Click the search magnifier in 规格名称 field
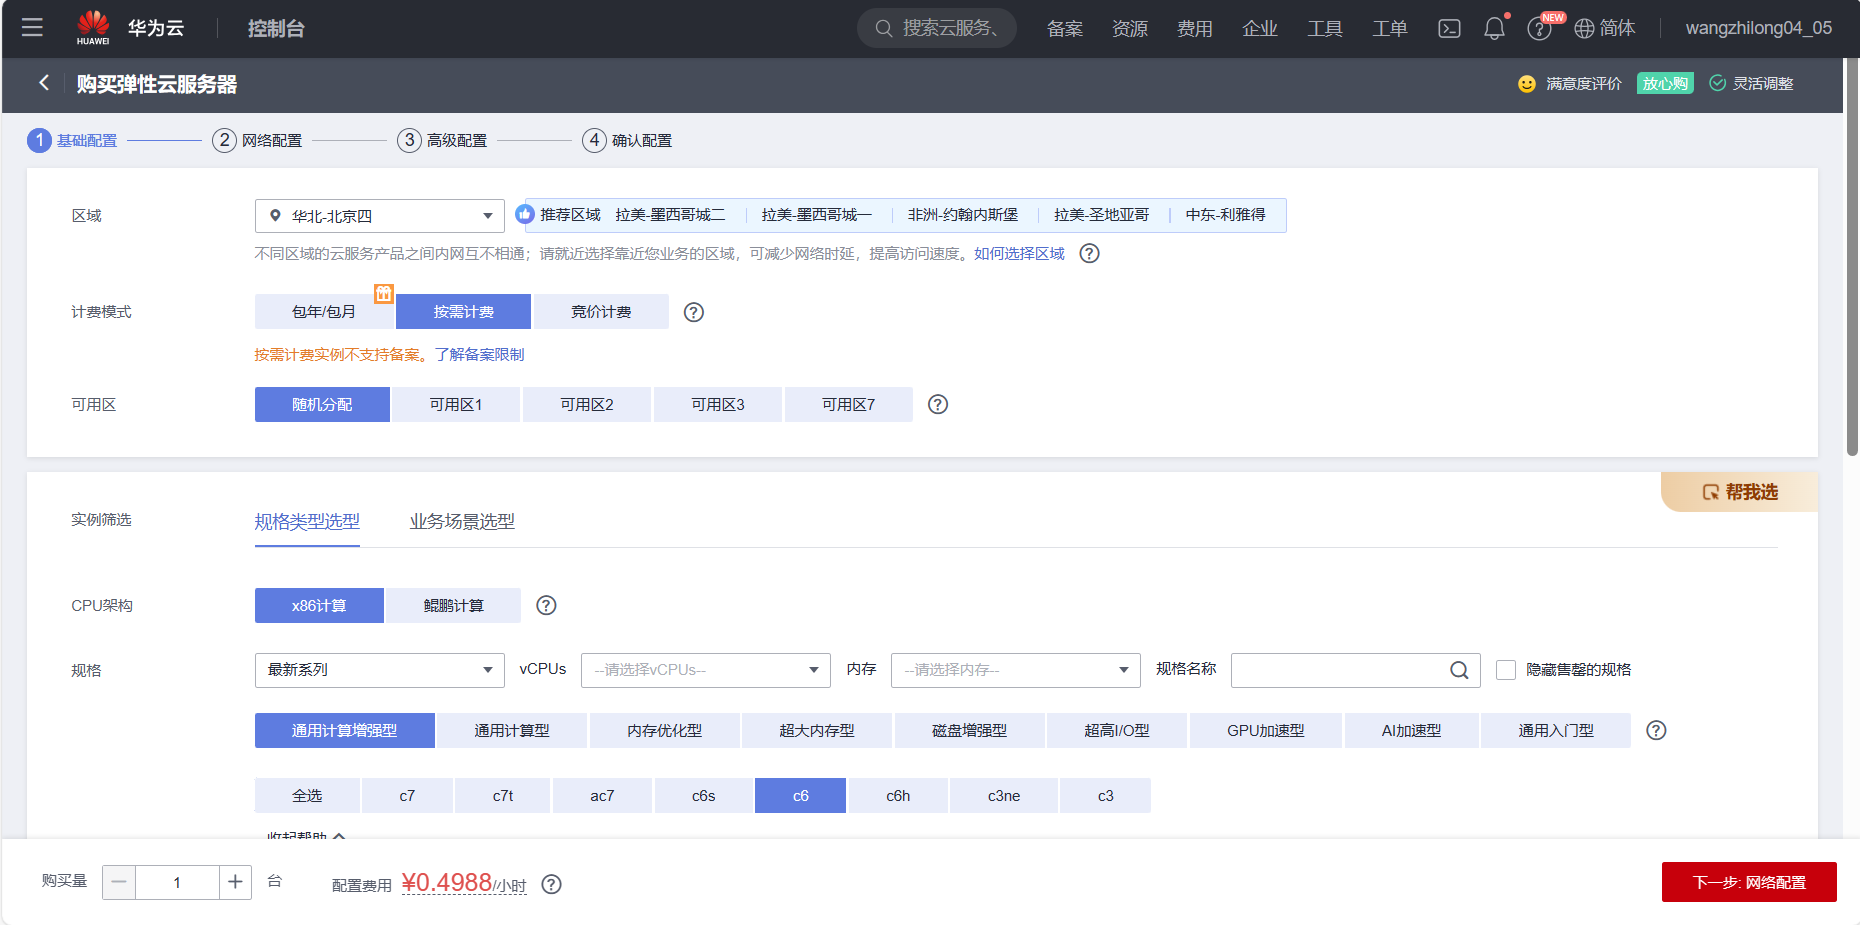Screen dimensions: 1860x925 [x=1458, y=670]
